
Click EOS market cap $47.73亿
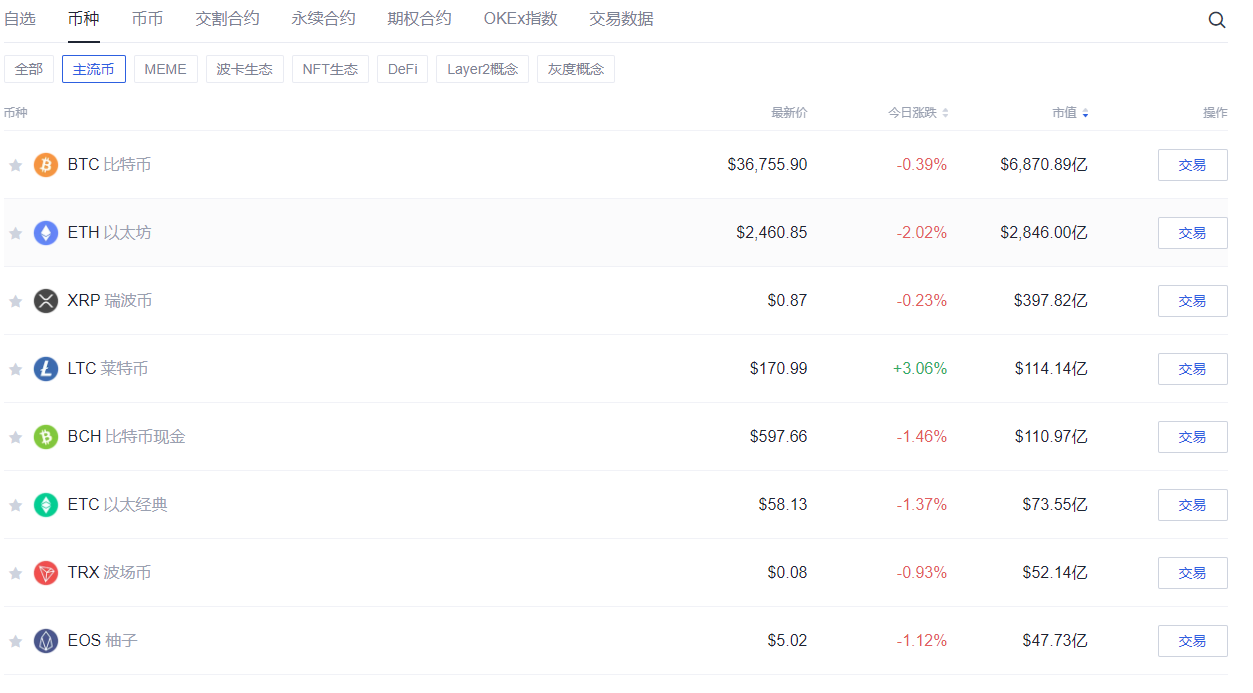pyautogui.click(x=1055, y=641)
